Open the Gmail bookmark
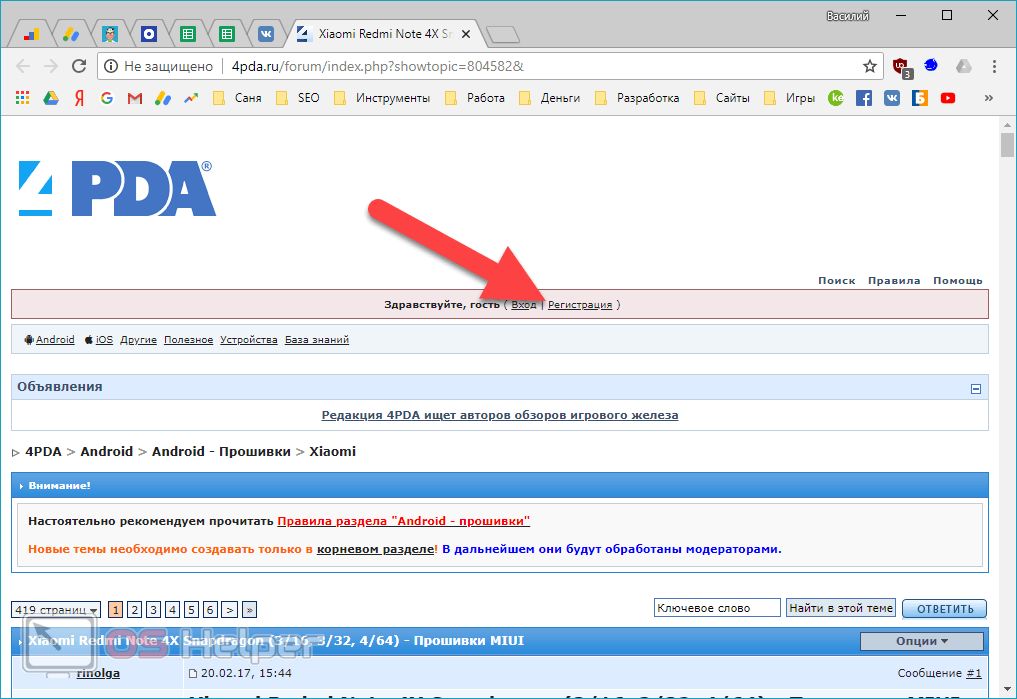1017x699 pixels. coord(135,98)
